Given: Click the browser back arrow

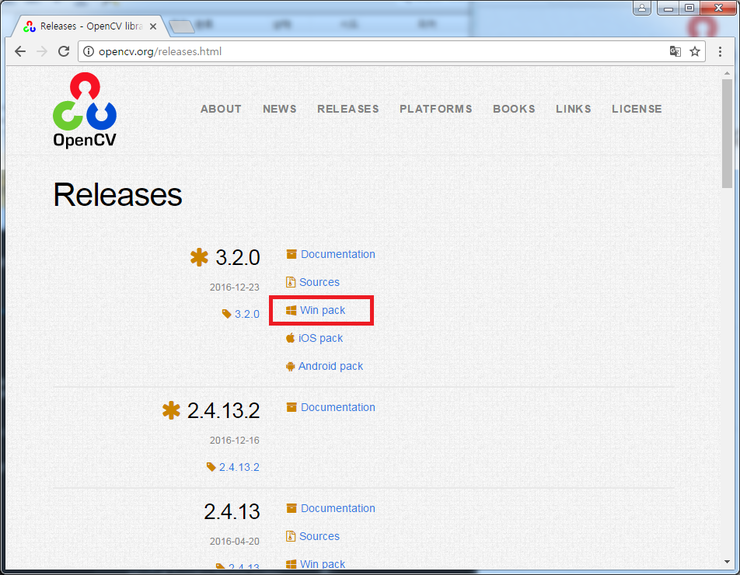Looking at the screenshot, I should point(20,51).
